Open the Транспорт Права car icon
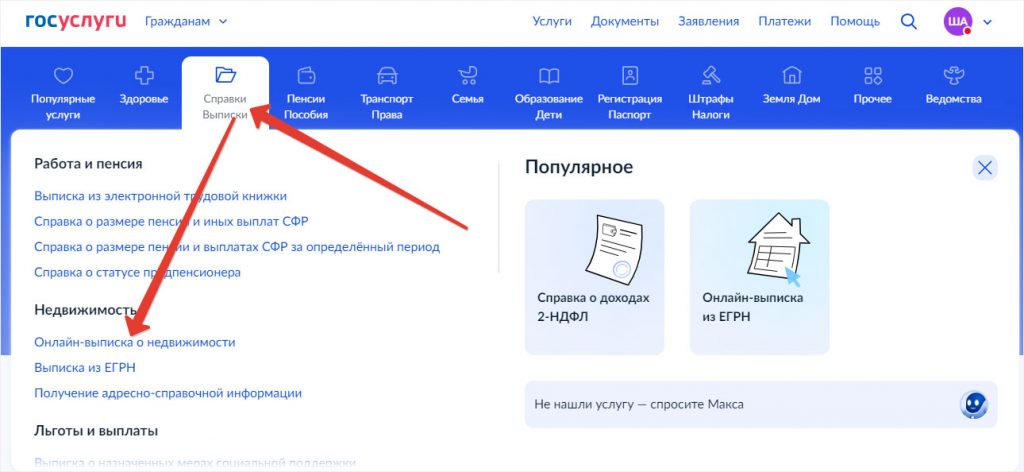Viewport: 1024px width, 472px height. pos(386,76)
